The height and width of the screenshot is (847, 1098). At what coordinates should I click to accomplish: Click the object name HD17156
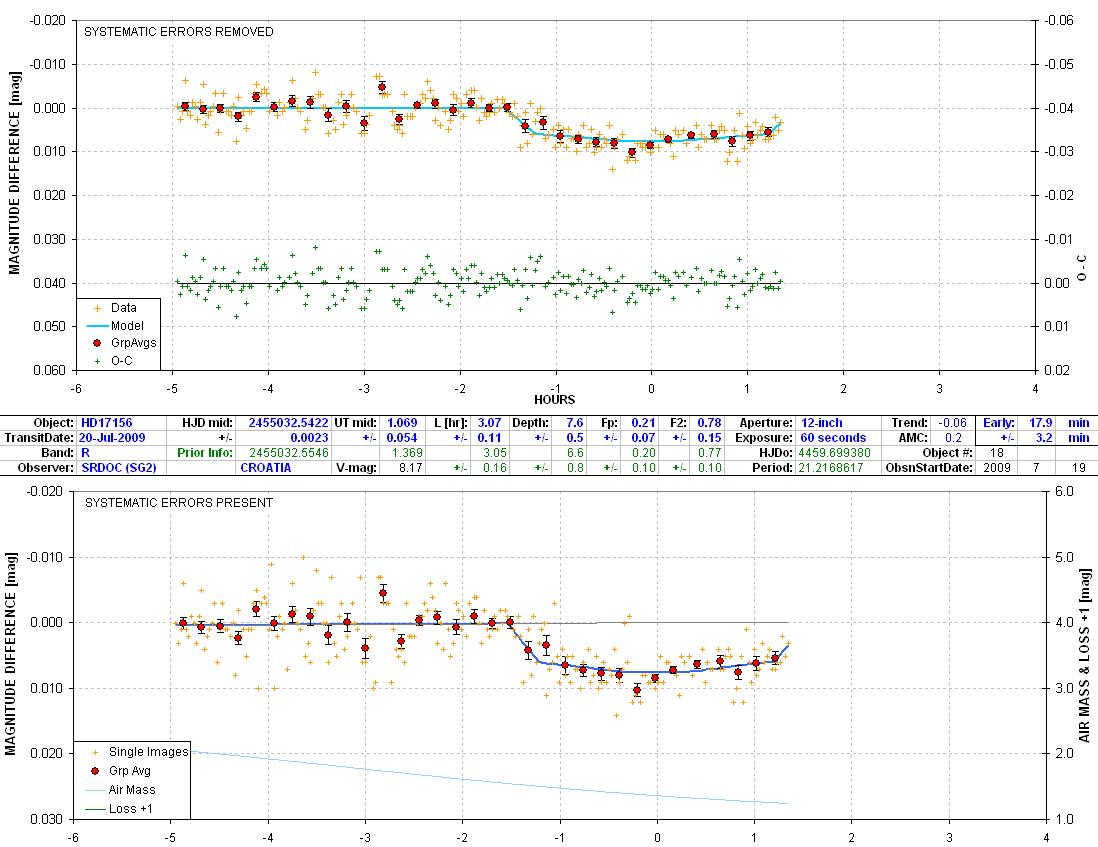click(106, 423)
